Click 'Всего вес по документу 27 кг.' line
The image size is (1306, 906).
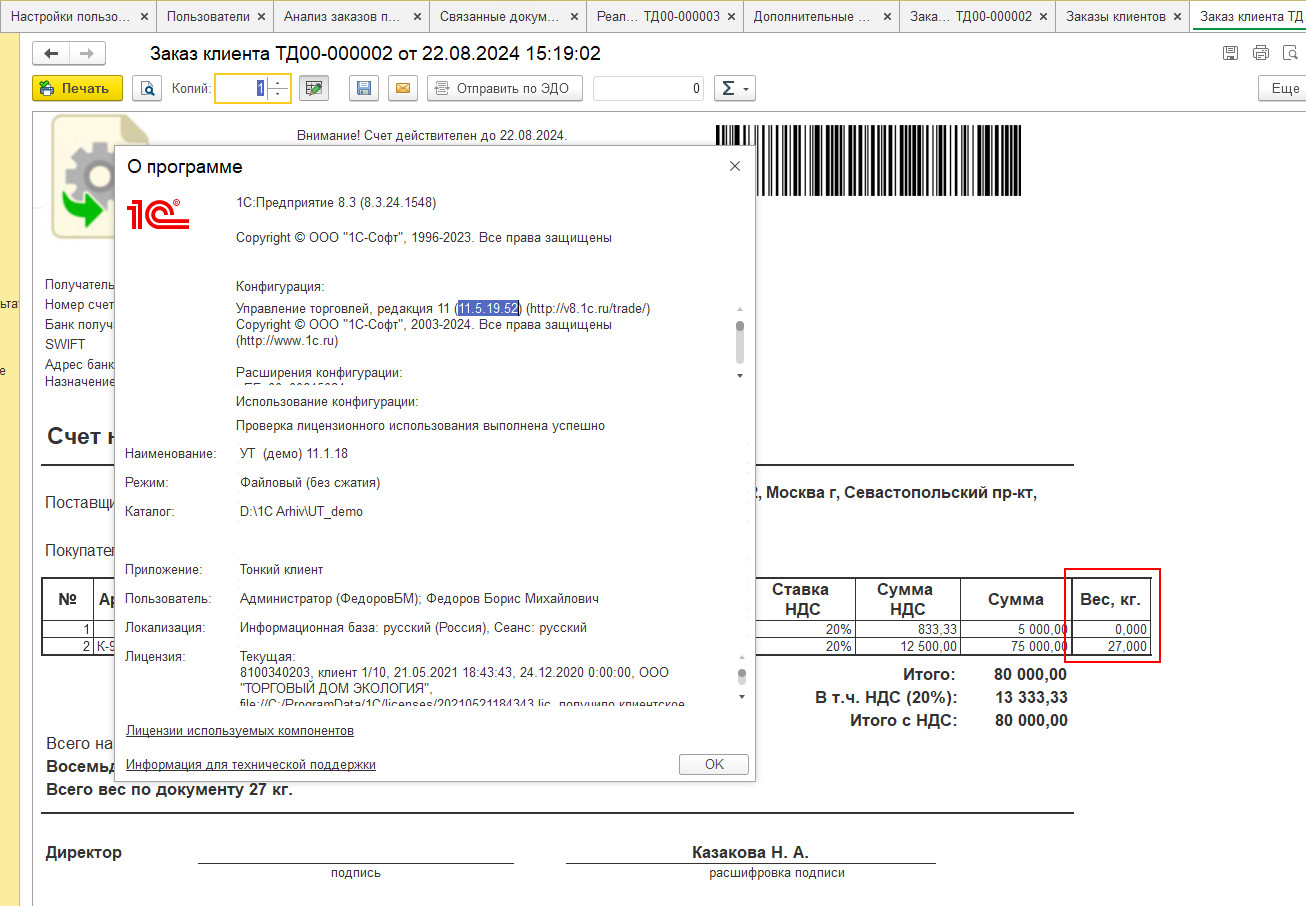tap(170, 790)
